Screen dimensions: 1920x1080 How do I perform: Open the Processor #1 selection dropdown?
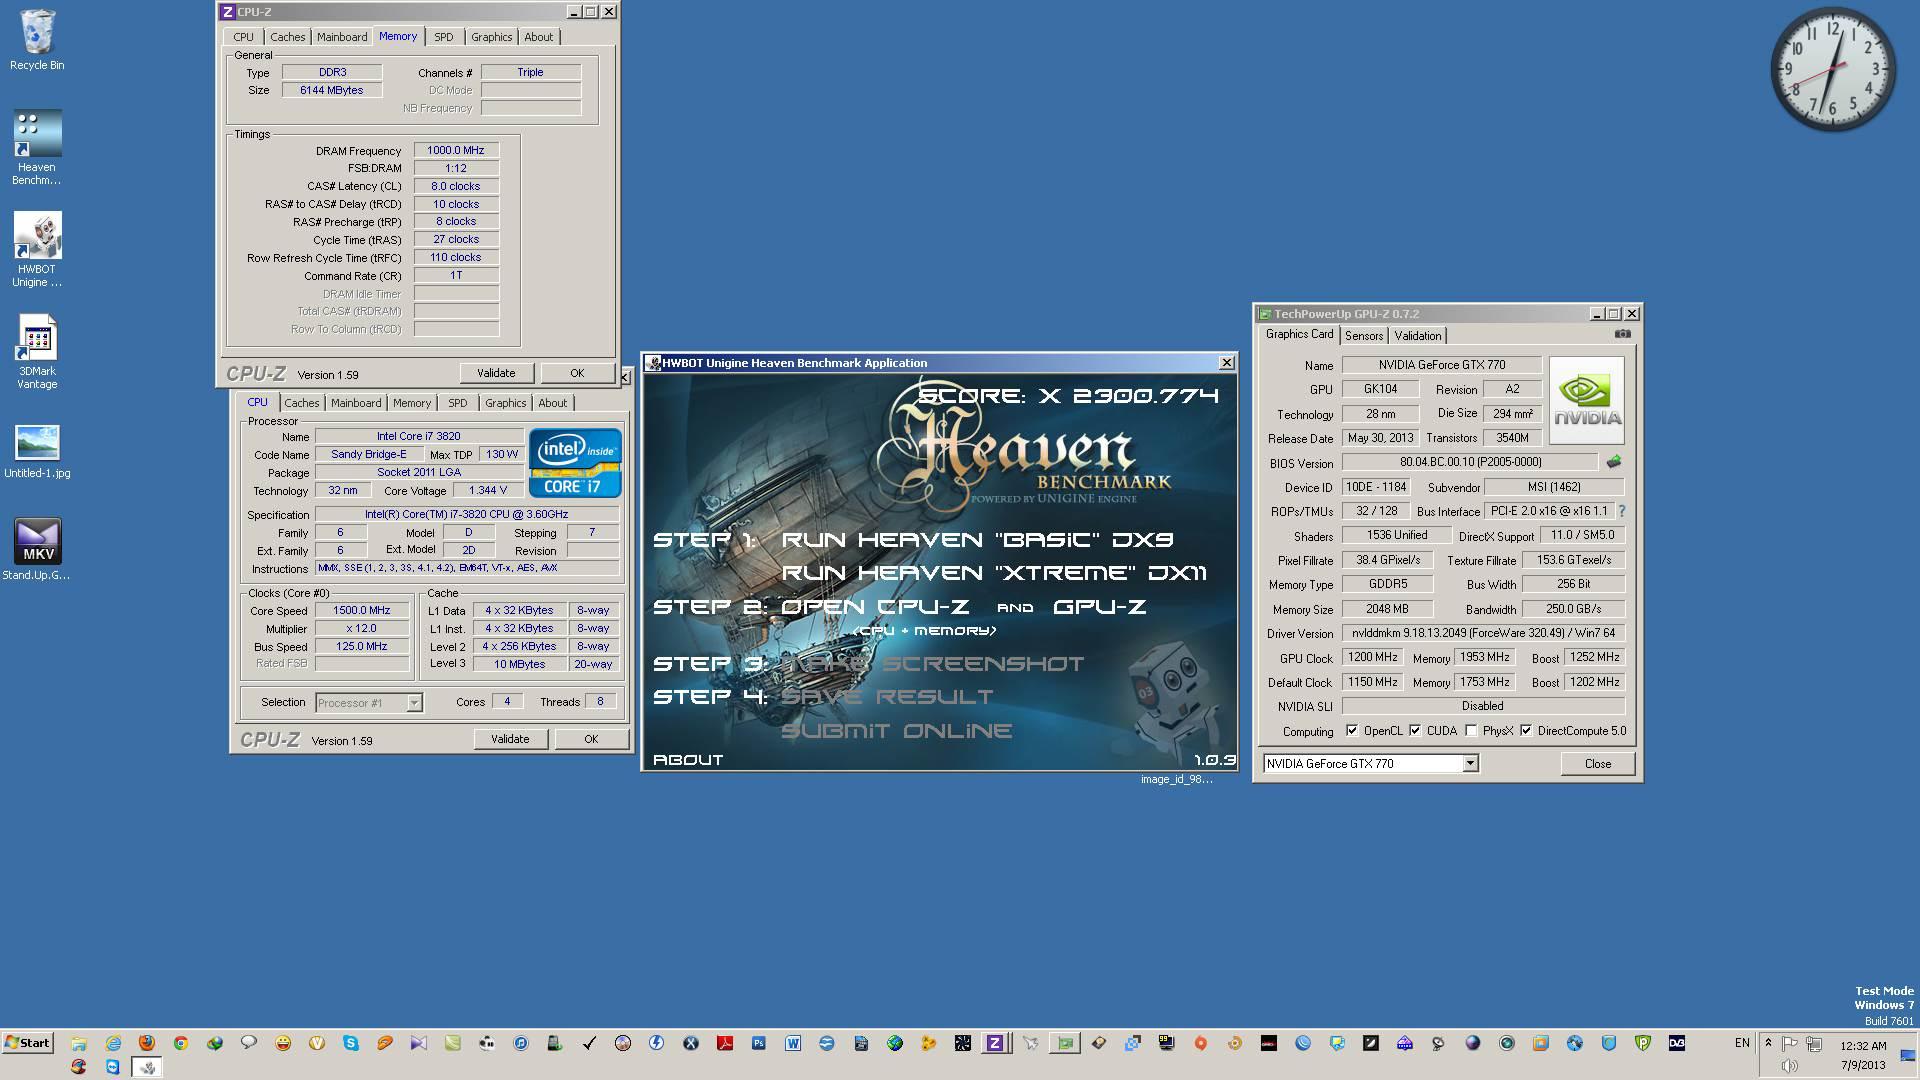[x=414, y=703]
